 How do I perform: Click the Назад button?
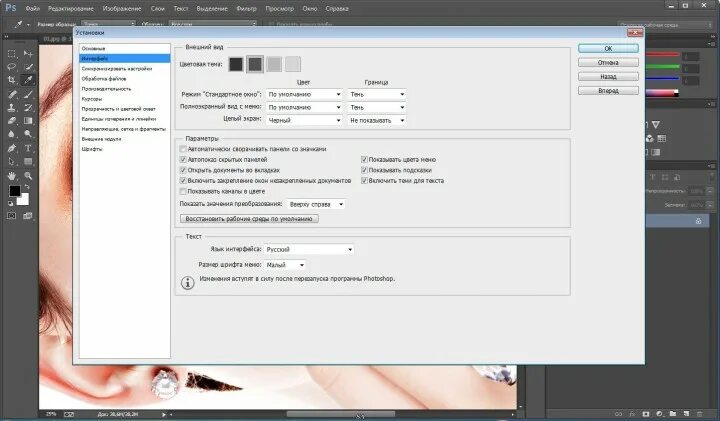[608, 77]
